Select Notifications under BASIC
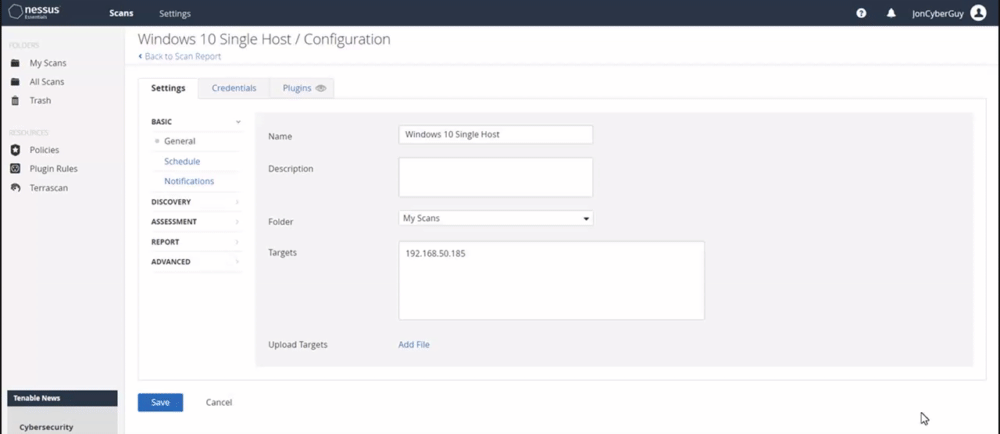The width and height of the screenshot is (1000, 434). (189, 181)
